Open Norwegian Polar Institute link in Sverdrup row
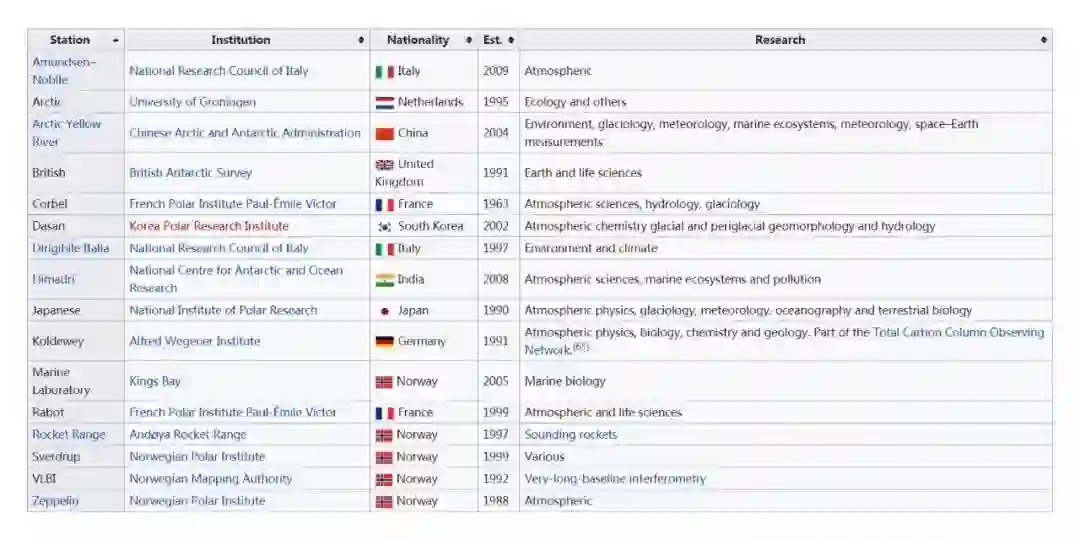This screenshot has width=1080, height=540. (197, 457)
